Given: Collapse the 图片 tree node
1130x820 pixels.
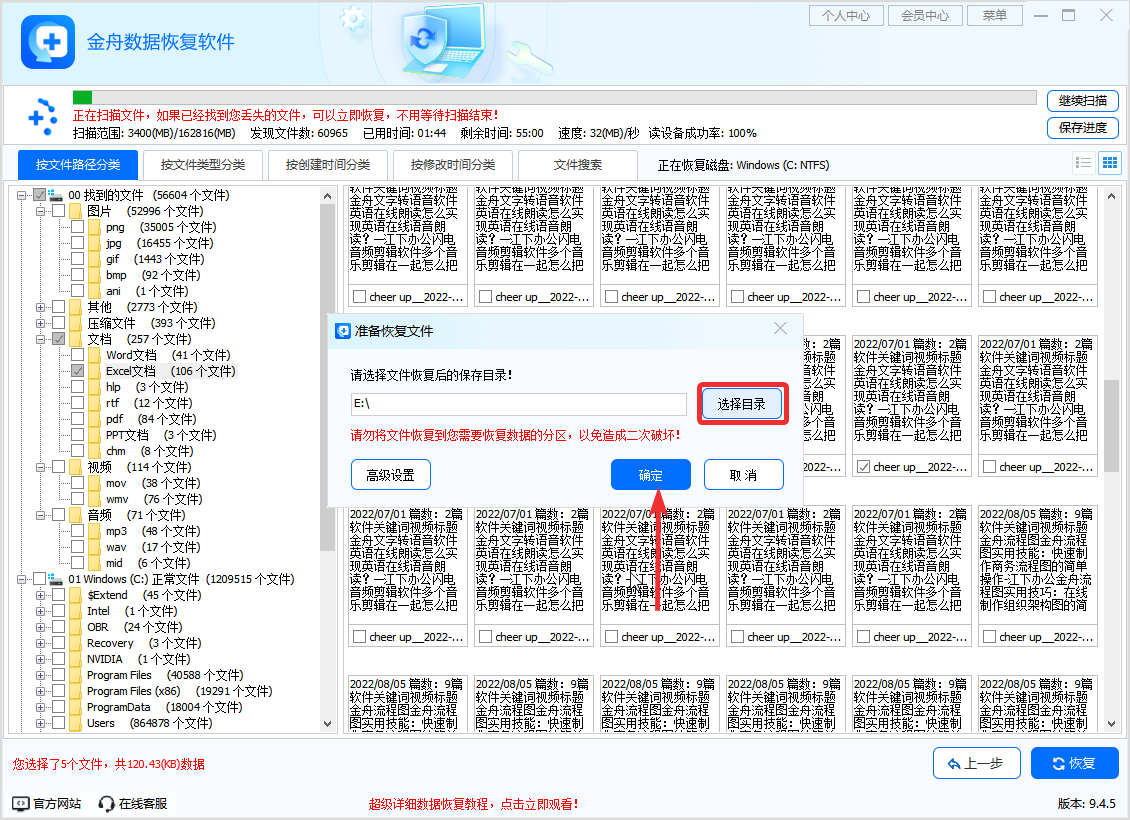Looking at the screenshot, I should [x=40, y=211].
